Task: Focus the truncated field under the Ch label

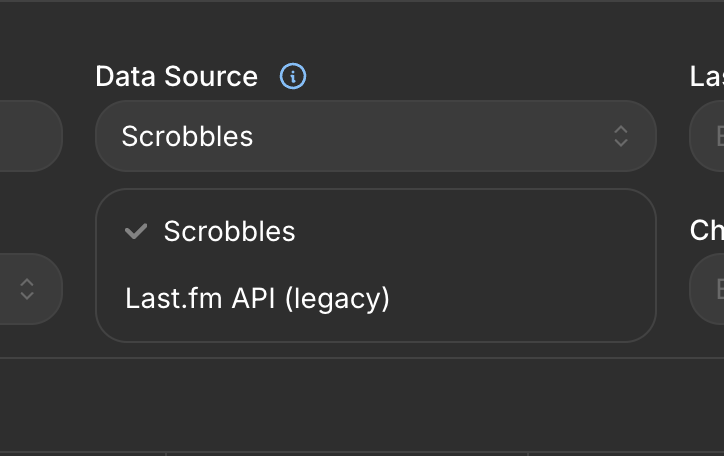Action: [x=707, y=289]
